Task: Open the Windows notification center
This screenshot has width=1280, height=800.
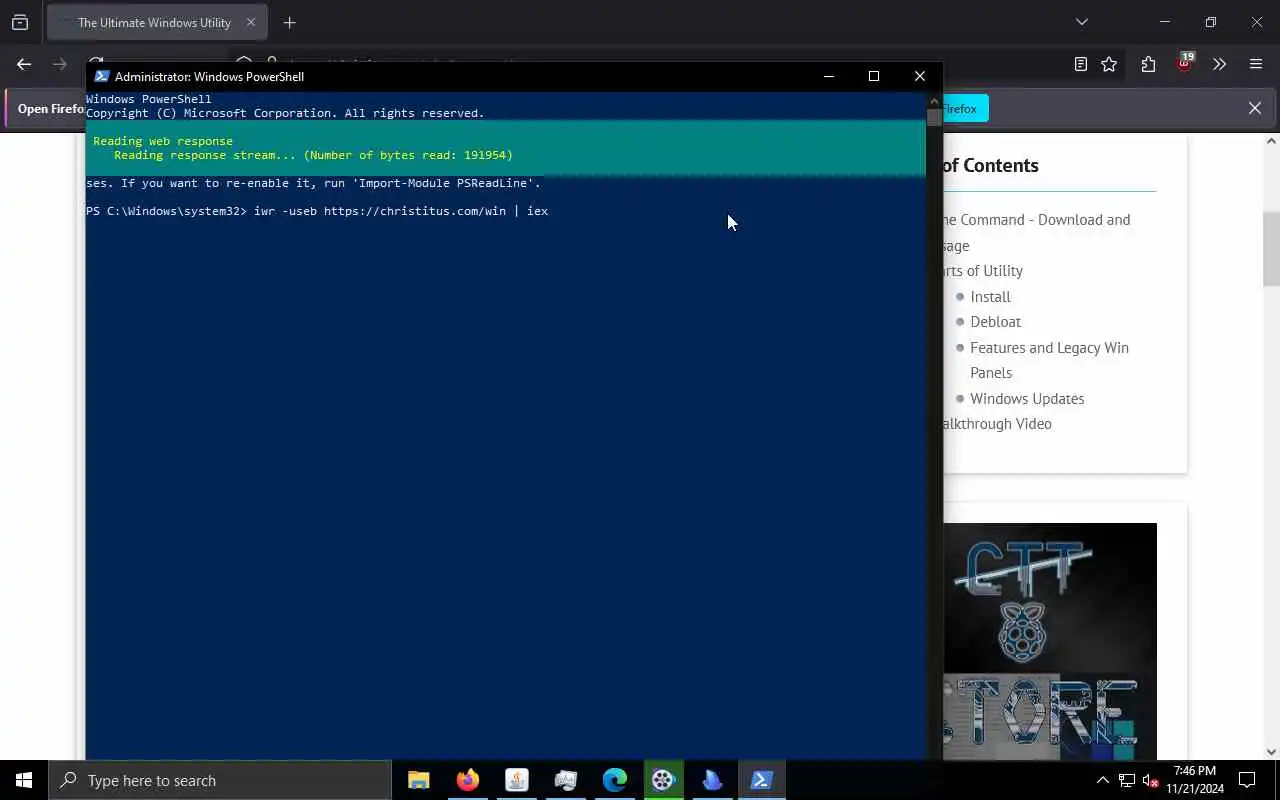Action: [1247, 780]
